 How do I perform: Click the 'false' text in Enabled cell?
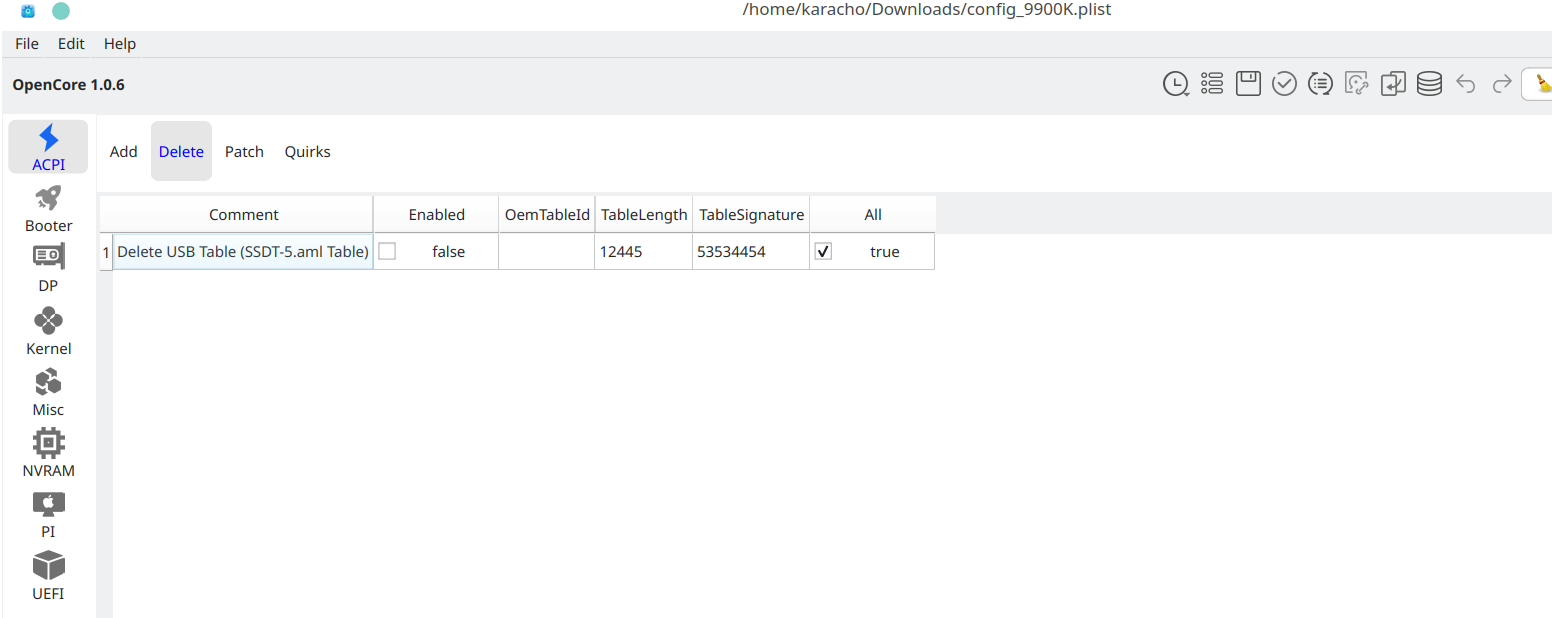(x=449, y=252)
